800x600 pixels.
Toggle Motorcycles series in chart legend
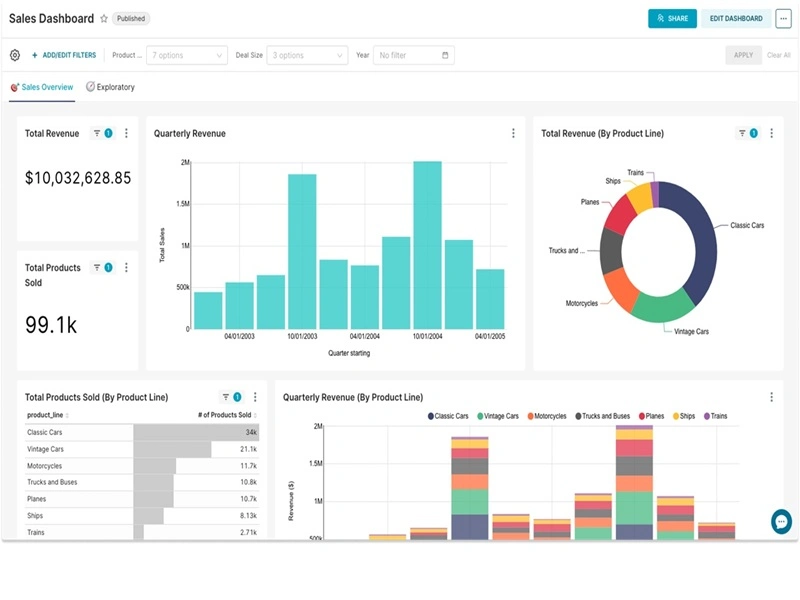click(x=548, y=415)
